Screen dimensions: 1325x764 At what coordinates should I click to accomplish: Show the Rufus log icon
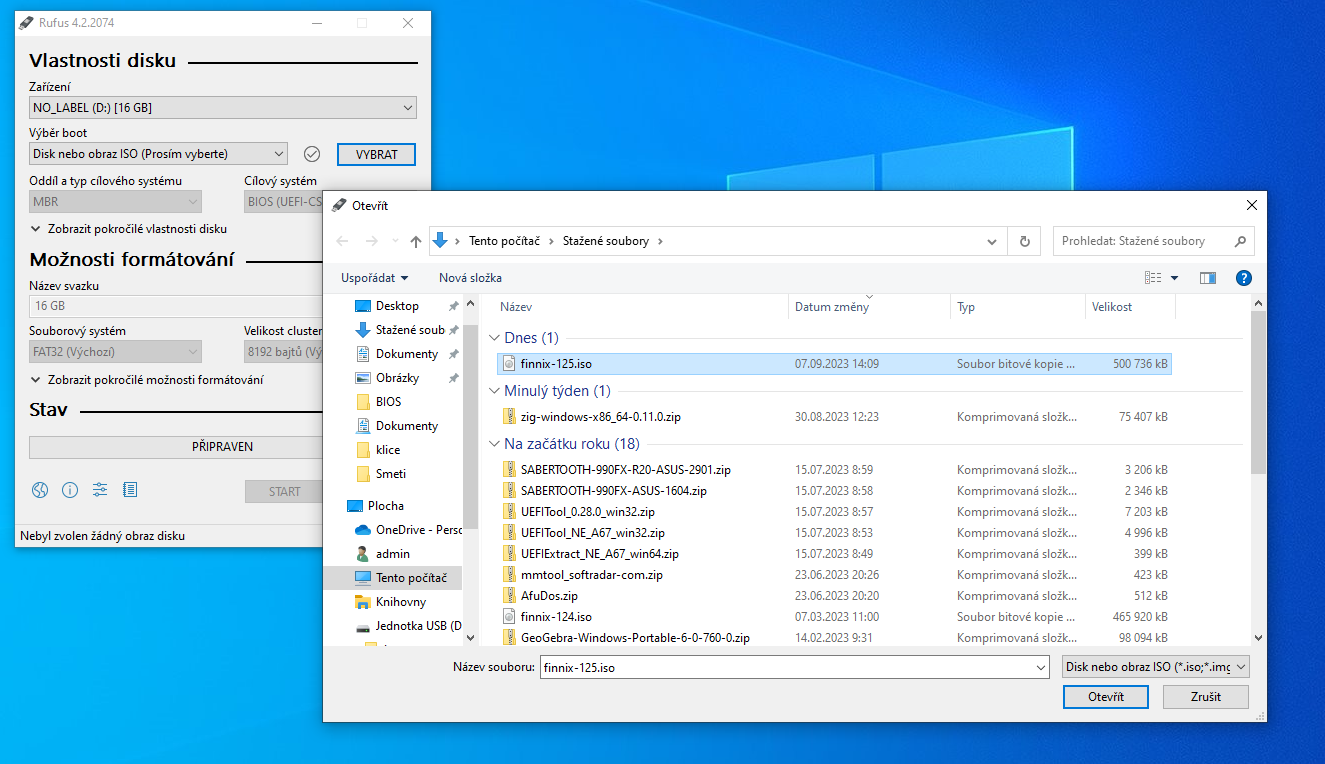[x=130, y=490]
